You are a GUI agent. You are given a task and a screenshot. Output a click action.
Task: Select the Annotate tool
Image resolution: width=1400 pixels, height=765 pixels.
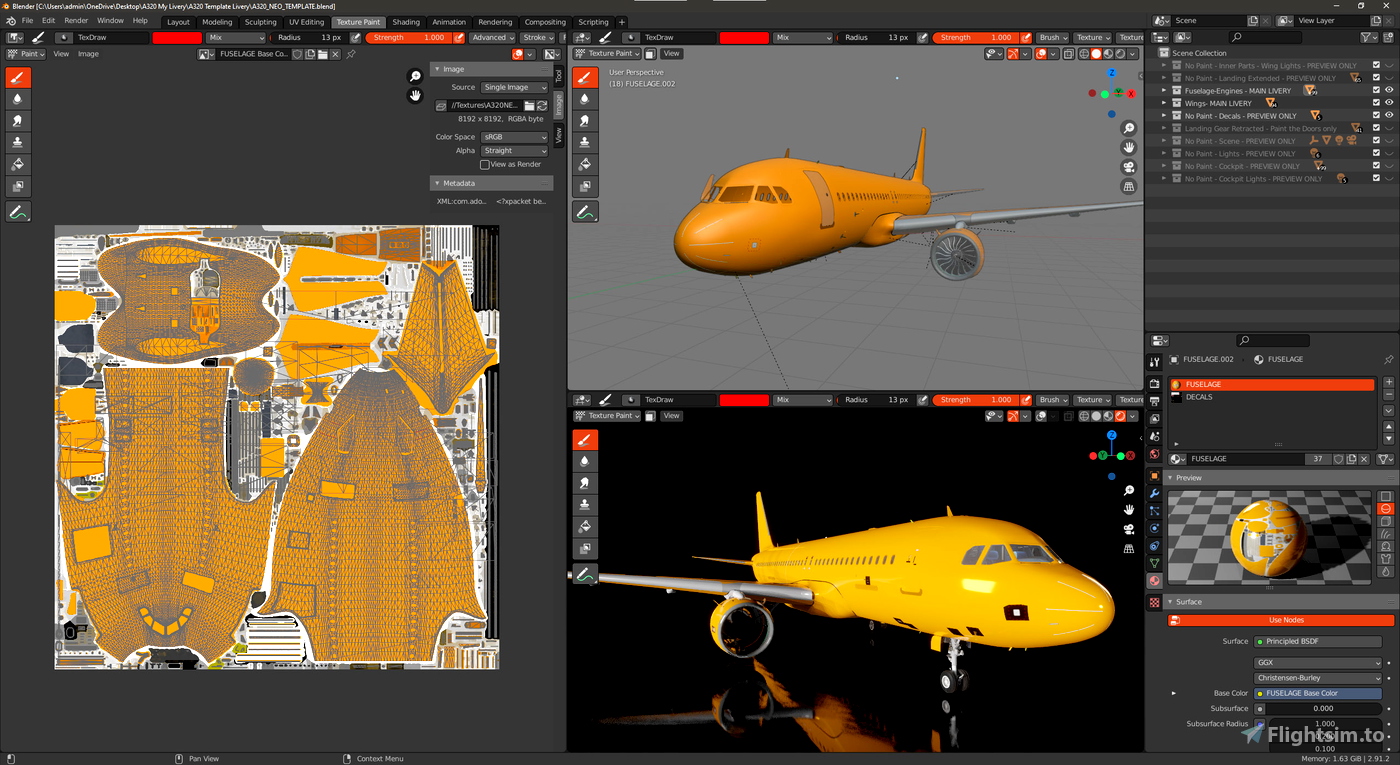[x=17, y=211]
